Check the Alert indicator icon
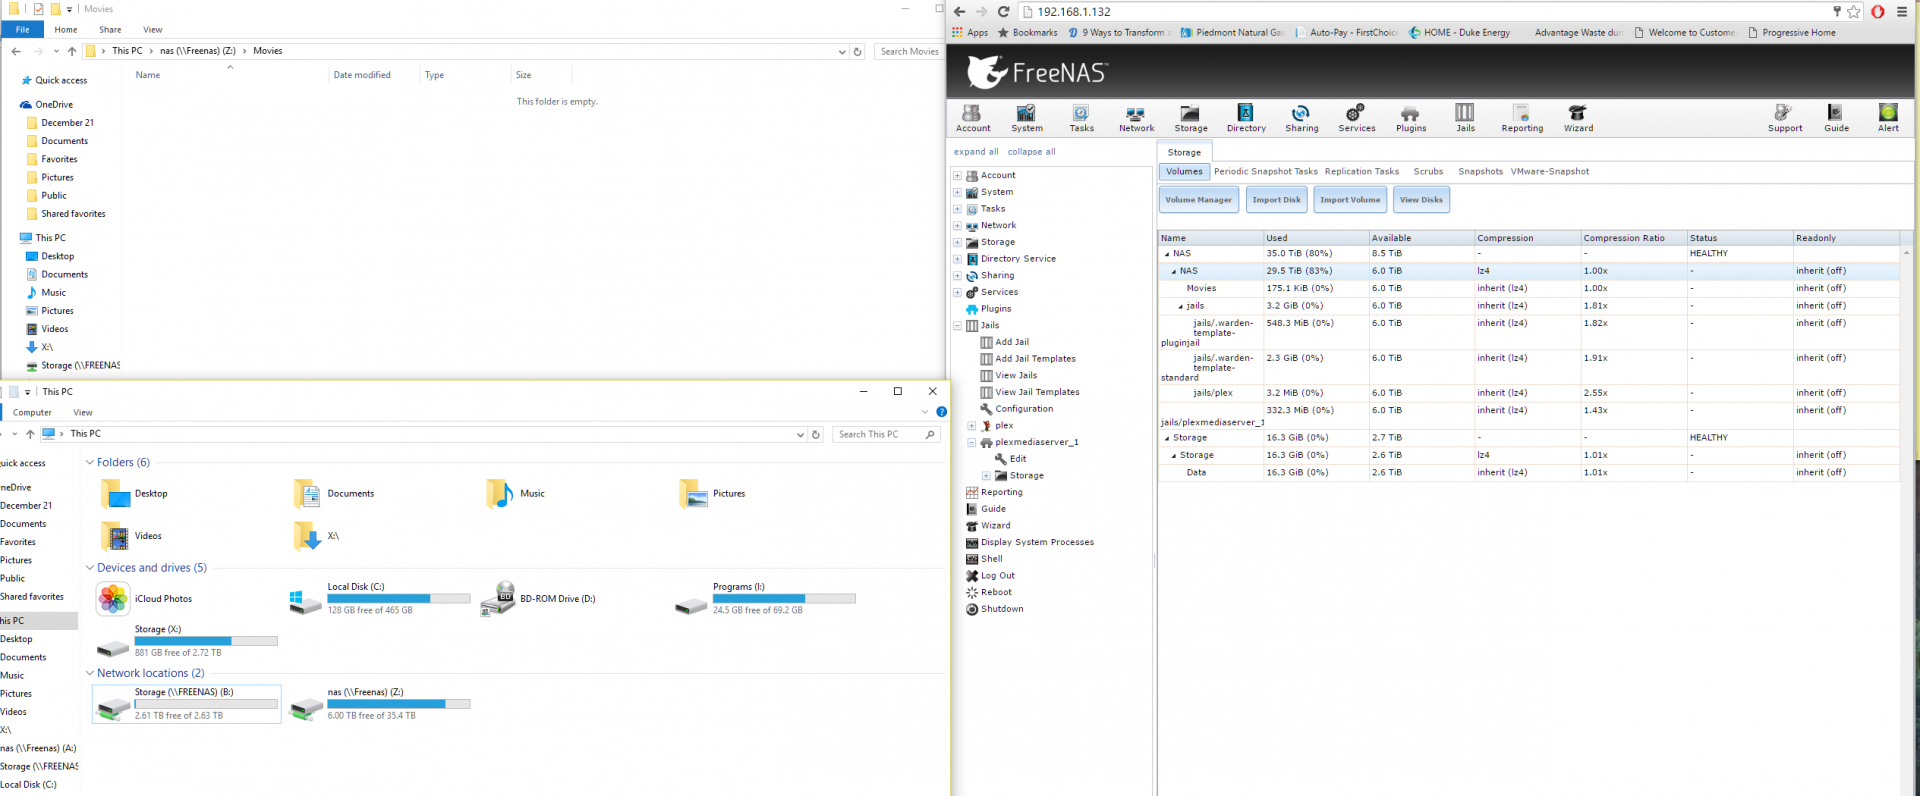The height and width of the screenshot is (796, 1920). (x=1888, y=118)
